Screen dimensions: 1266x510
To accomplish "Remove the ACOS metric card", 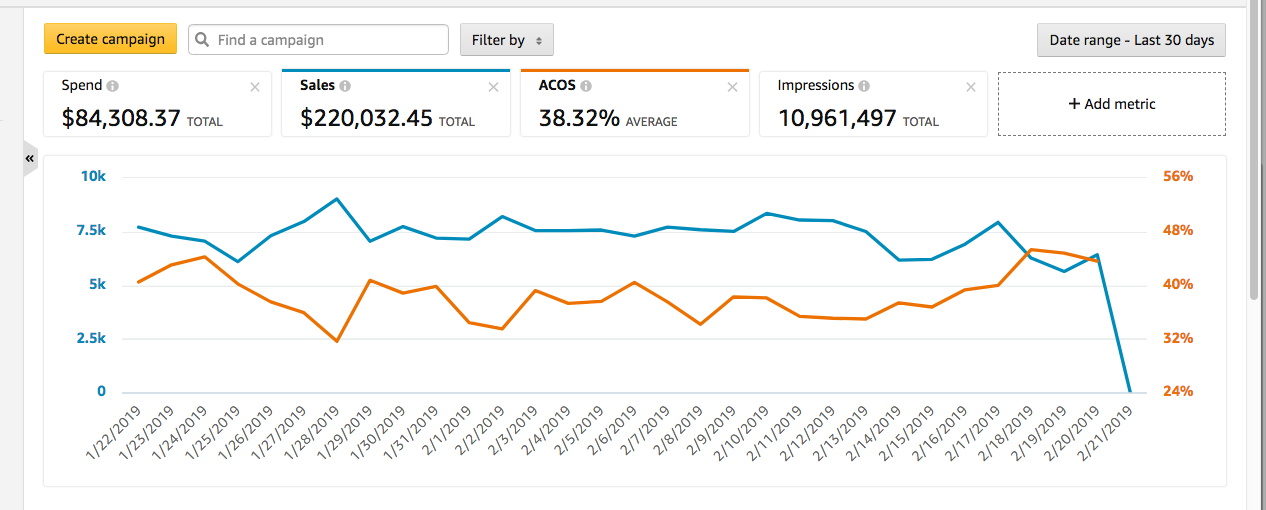I will click(732, 87).
